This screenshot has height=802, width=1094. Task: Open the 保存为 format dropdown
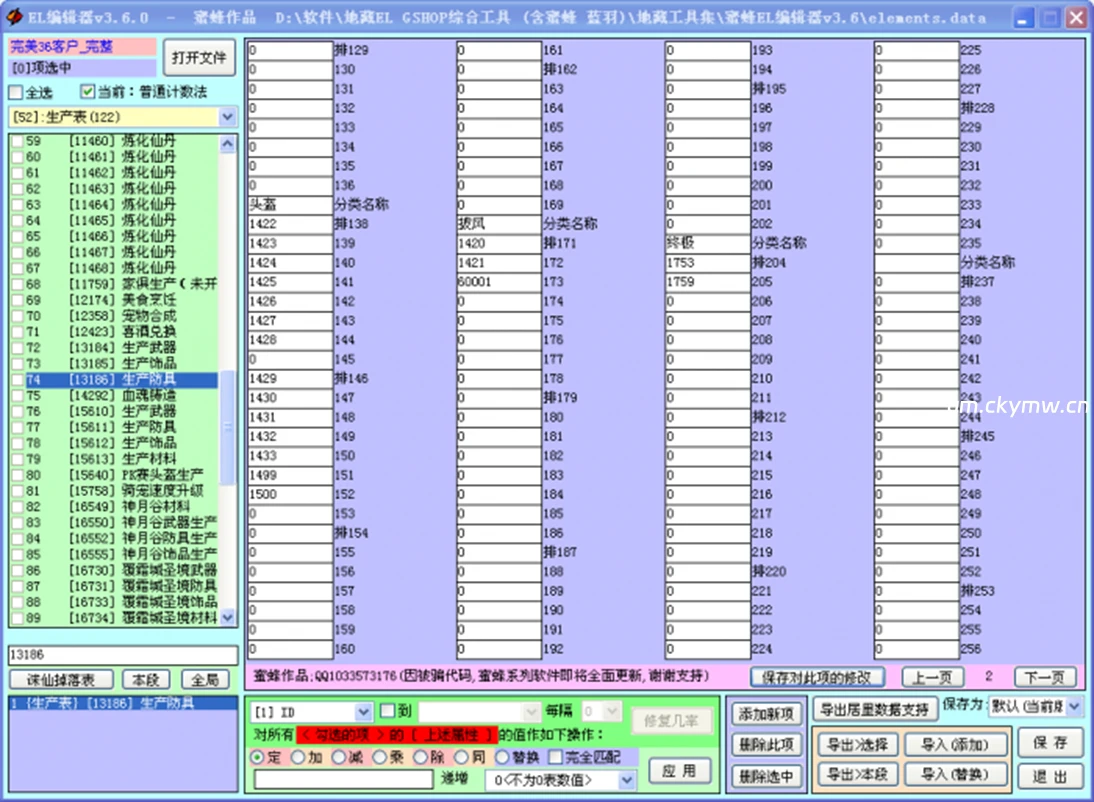point(1074,706)
